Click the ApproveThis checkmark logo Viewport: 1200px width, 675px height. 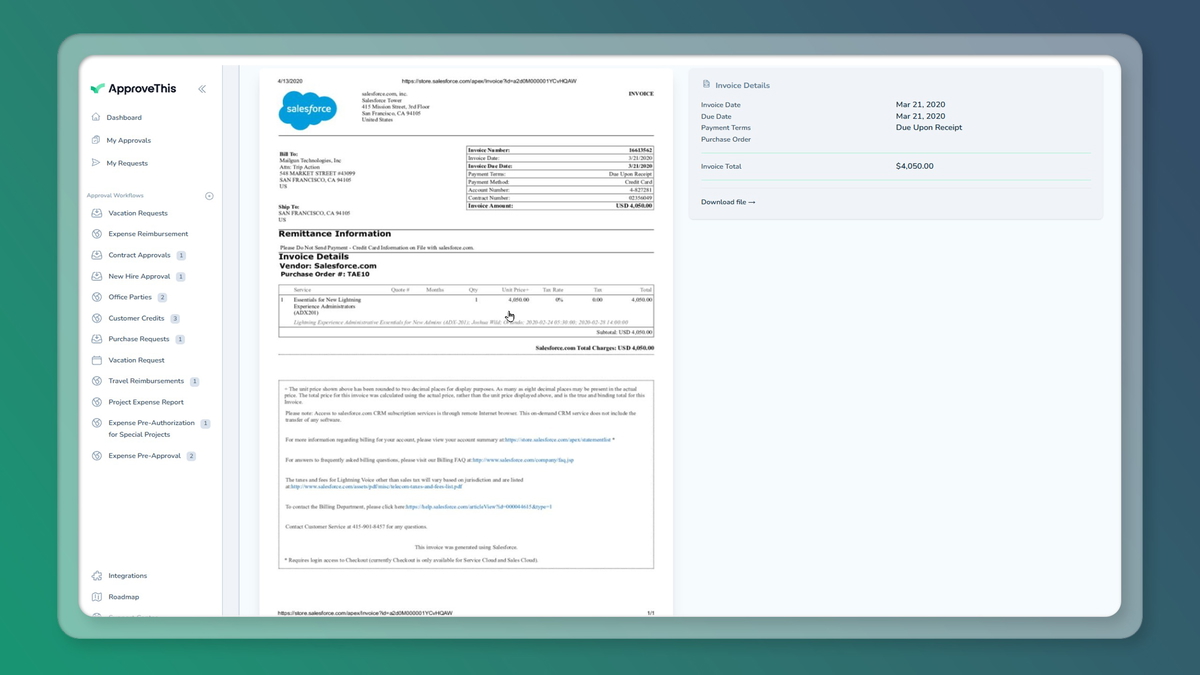pos(96,88)
